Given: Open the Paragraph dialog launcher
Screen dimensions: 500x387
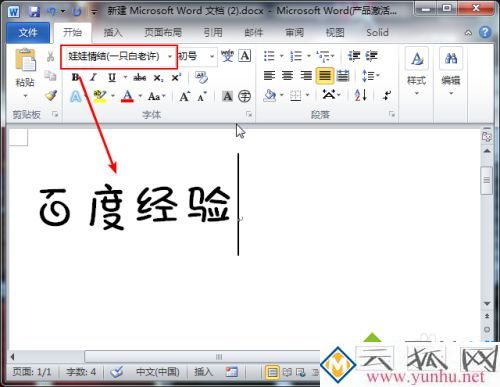Looking at the screenshot, I should [392, 115].
